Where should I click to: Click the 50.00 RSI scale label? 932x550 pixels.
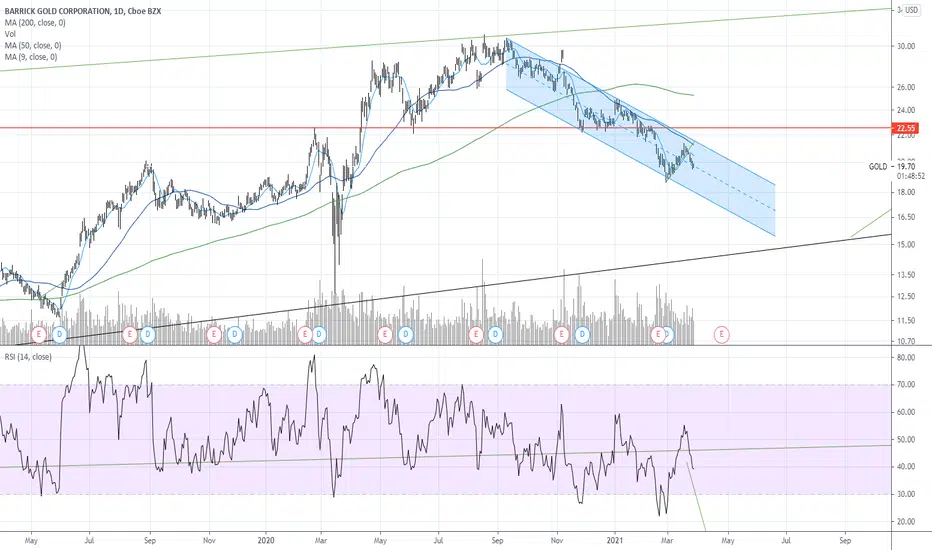click(x=906, y=439)
